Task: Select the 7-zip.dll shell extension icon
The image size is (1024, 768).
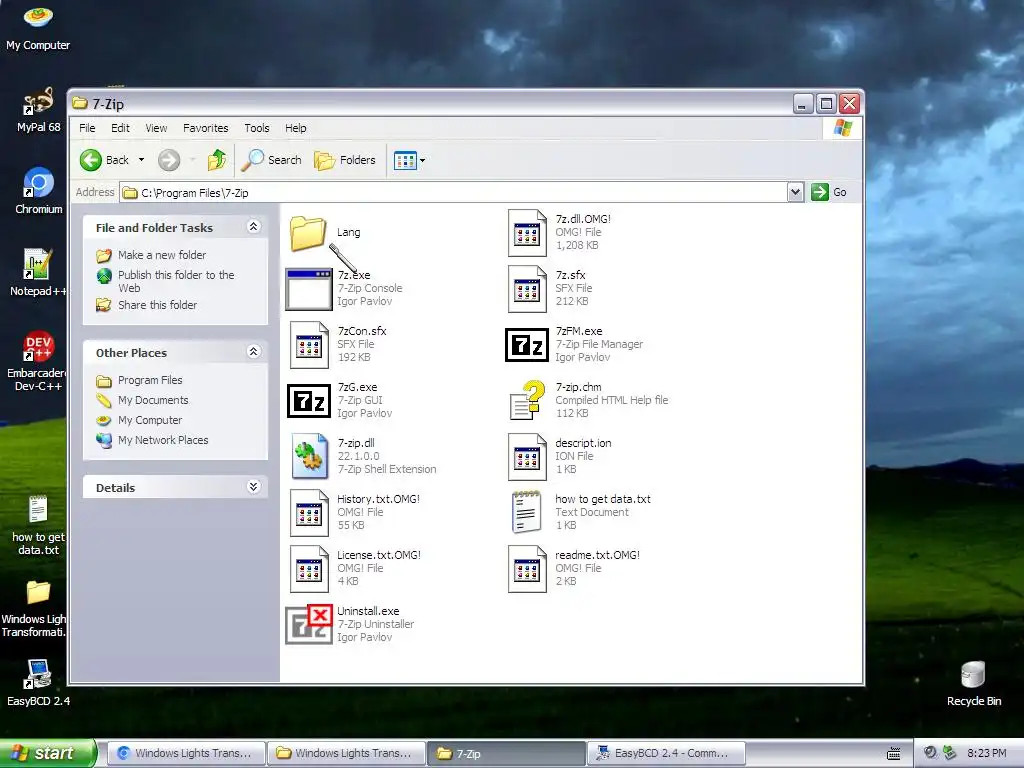Action: pyautogui.click(x=309, y=456)
